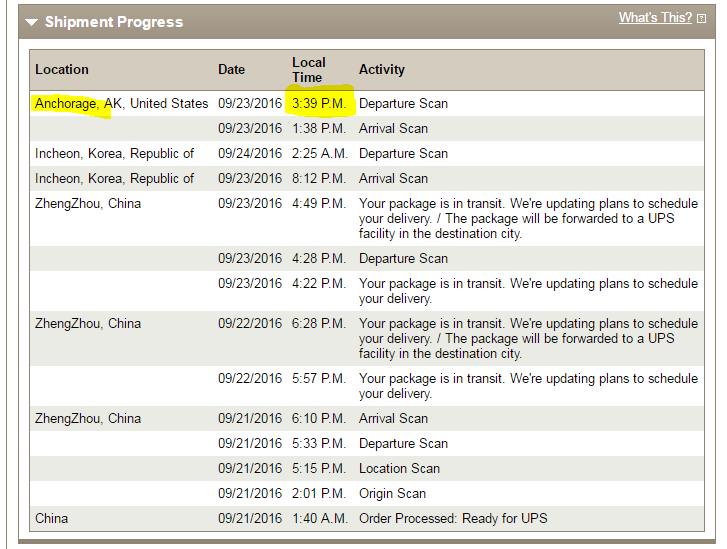
Task: Click the 5:57 P.M. in-transit message
Action: pyautogui.click(x=528, y=386)
